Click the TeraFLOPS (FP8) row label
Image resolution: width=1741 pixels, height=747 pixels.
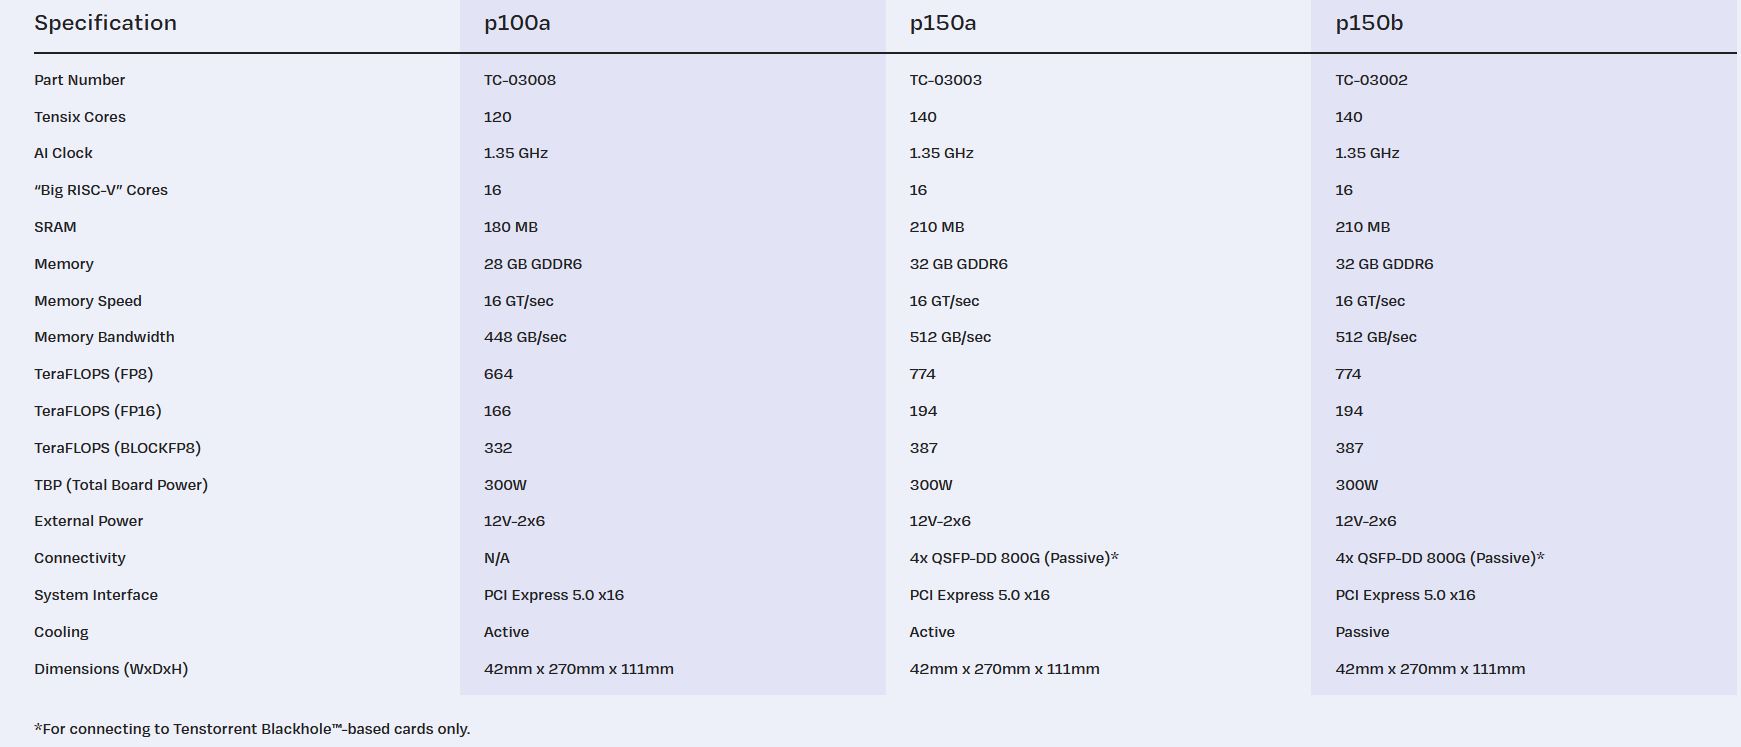pos(93,374)
